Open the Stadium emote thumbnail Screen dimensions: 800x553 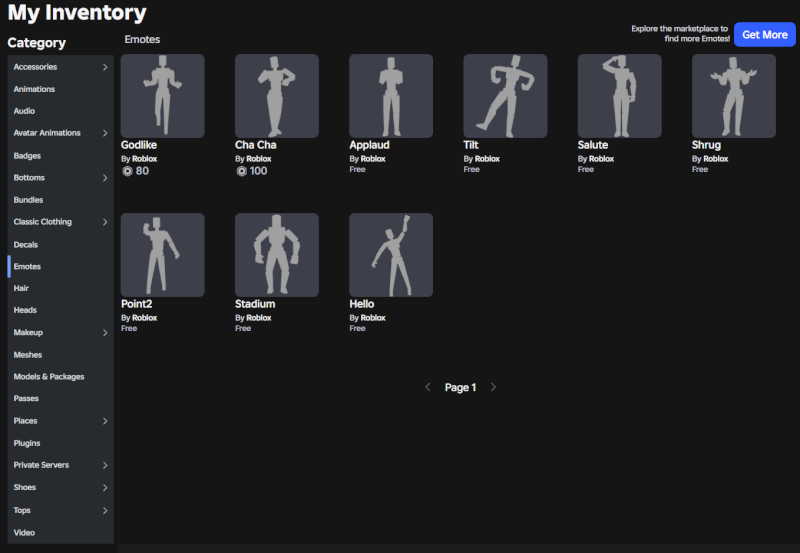(277, 255)
